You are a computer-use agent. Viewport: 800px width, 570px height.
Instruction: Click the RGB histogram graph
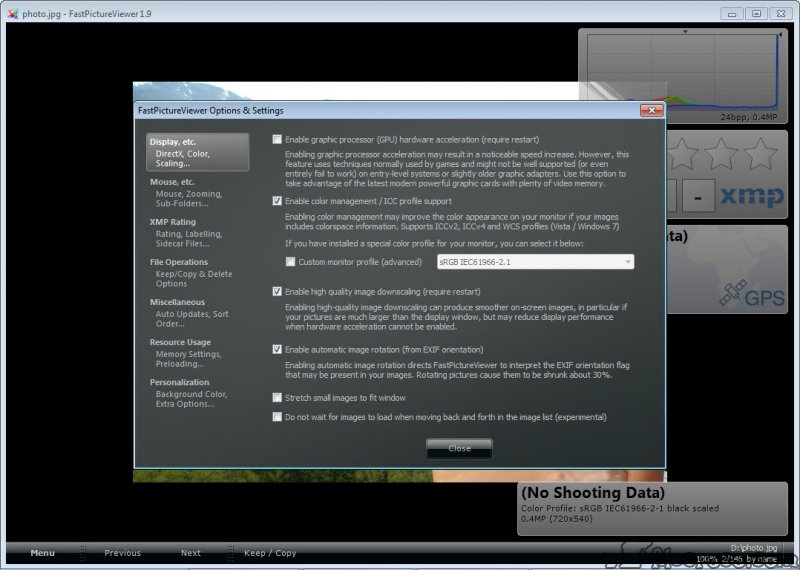(685, 75)
